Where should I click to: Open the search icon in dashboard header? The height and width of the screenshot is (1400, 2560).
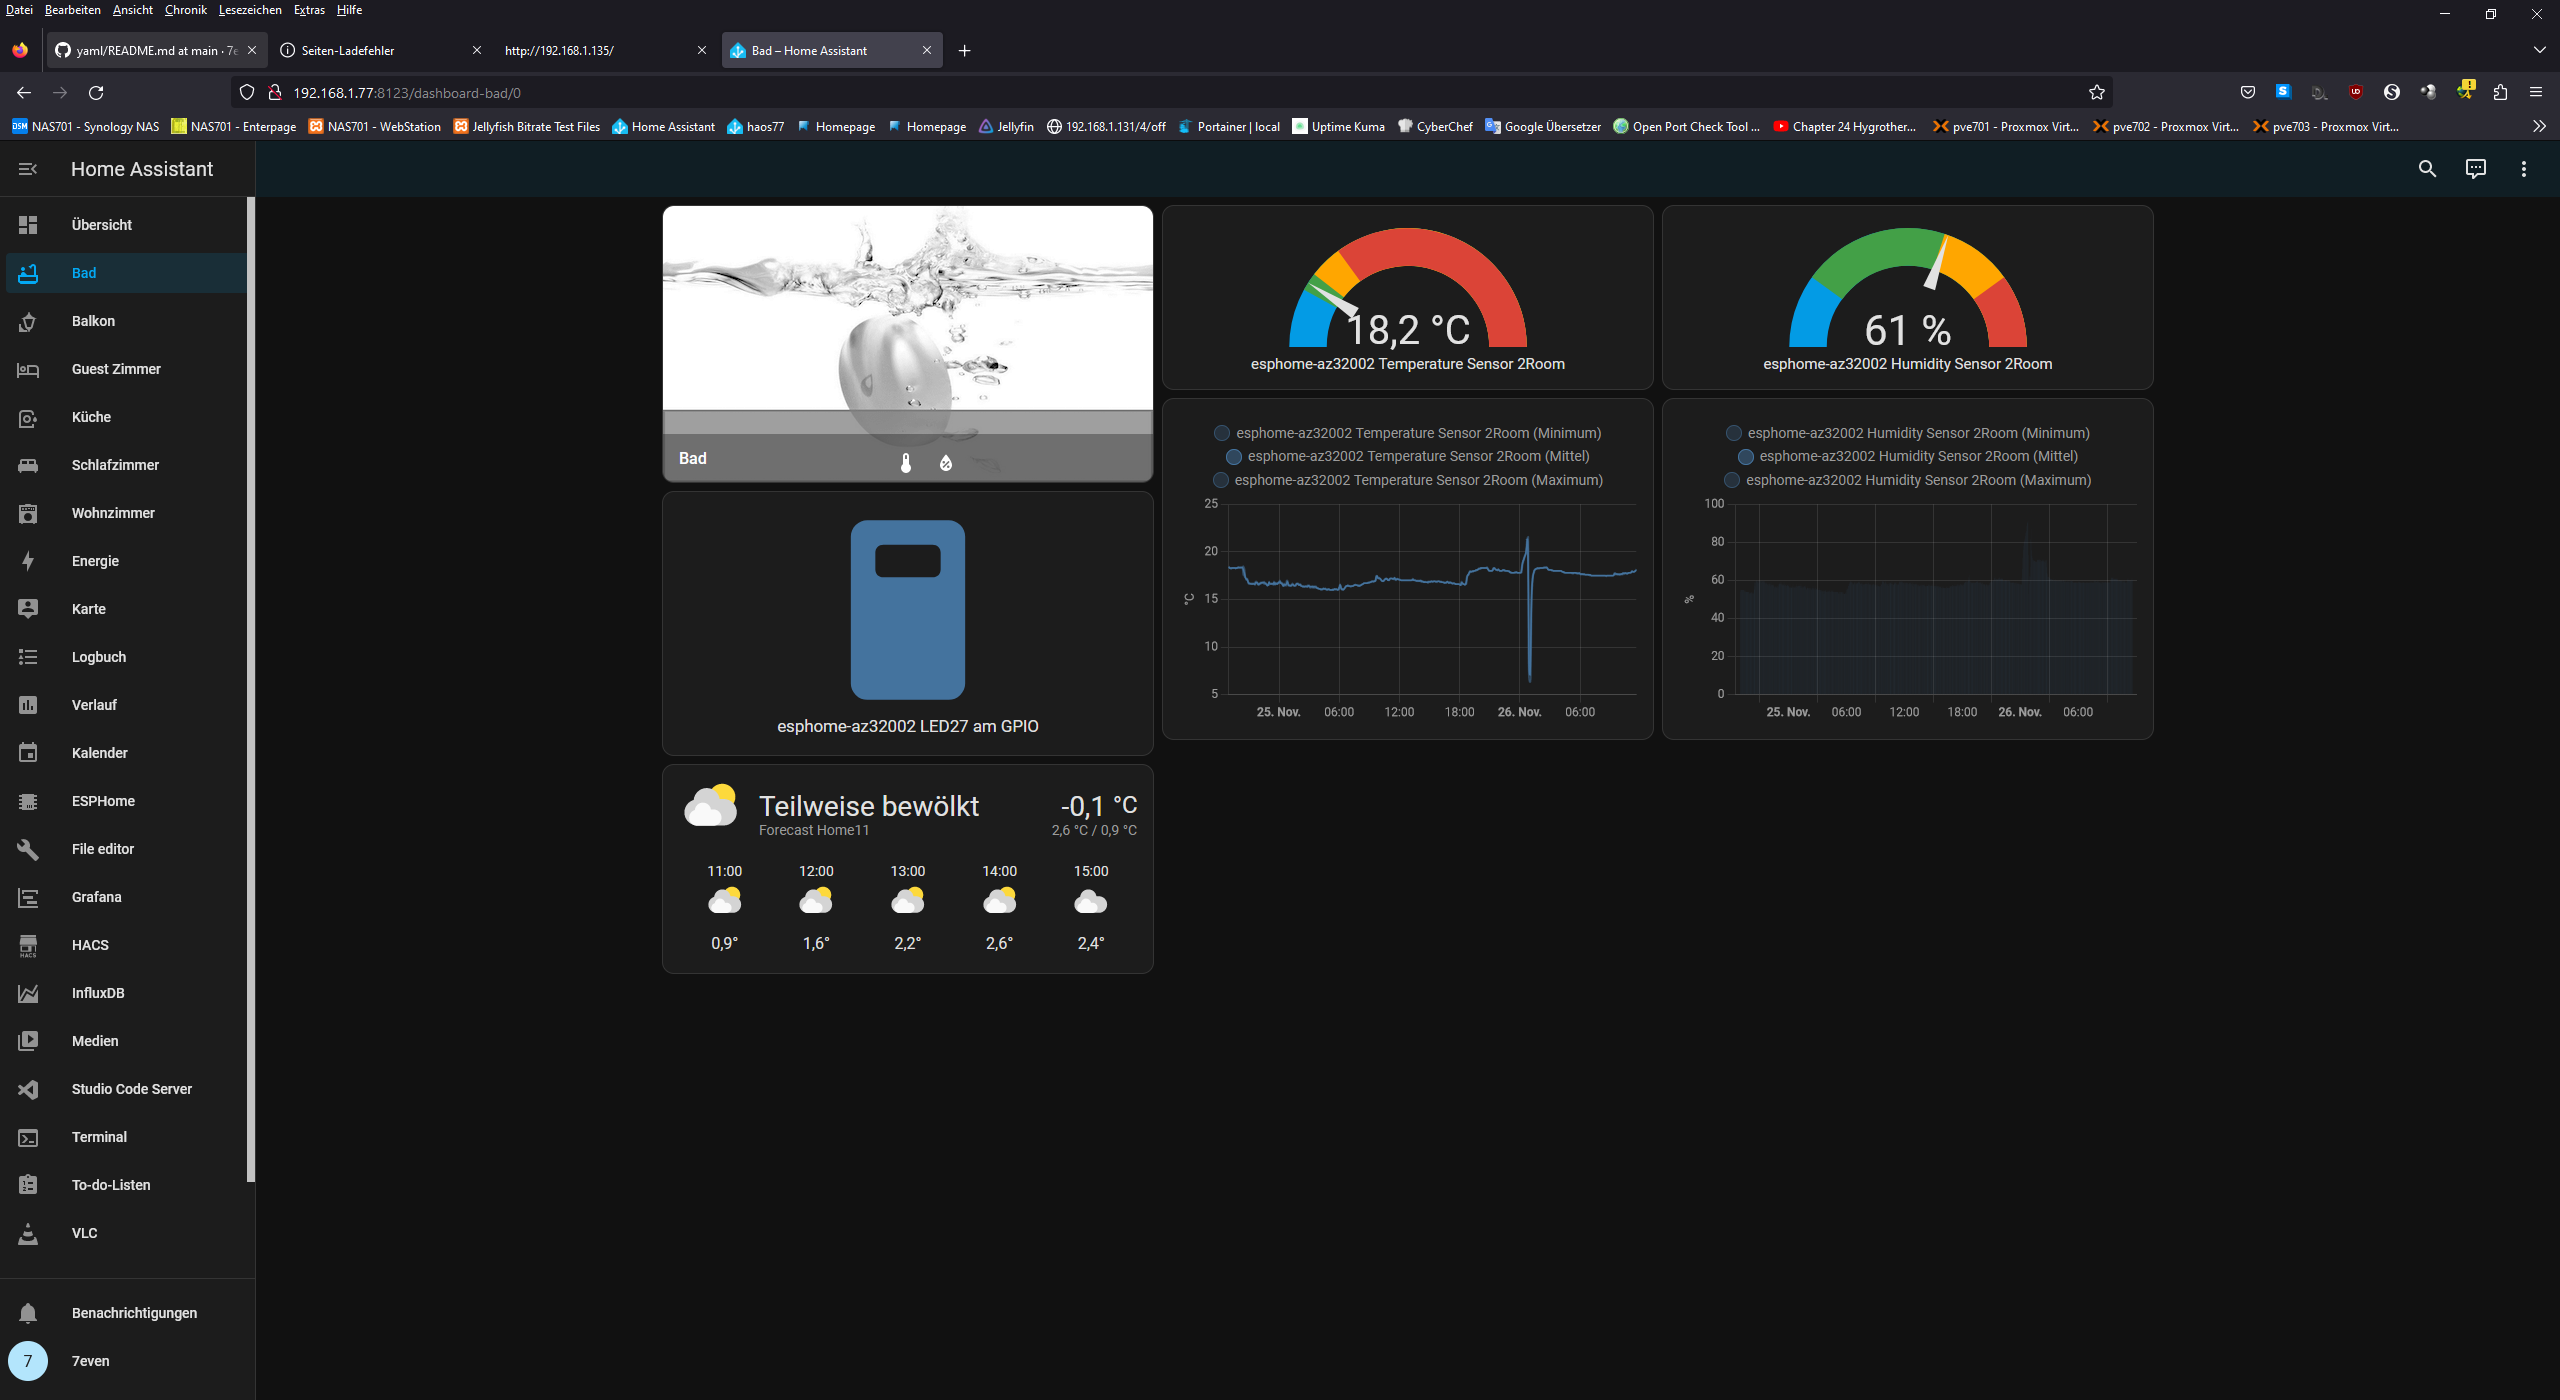pos(2427,169)
